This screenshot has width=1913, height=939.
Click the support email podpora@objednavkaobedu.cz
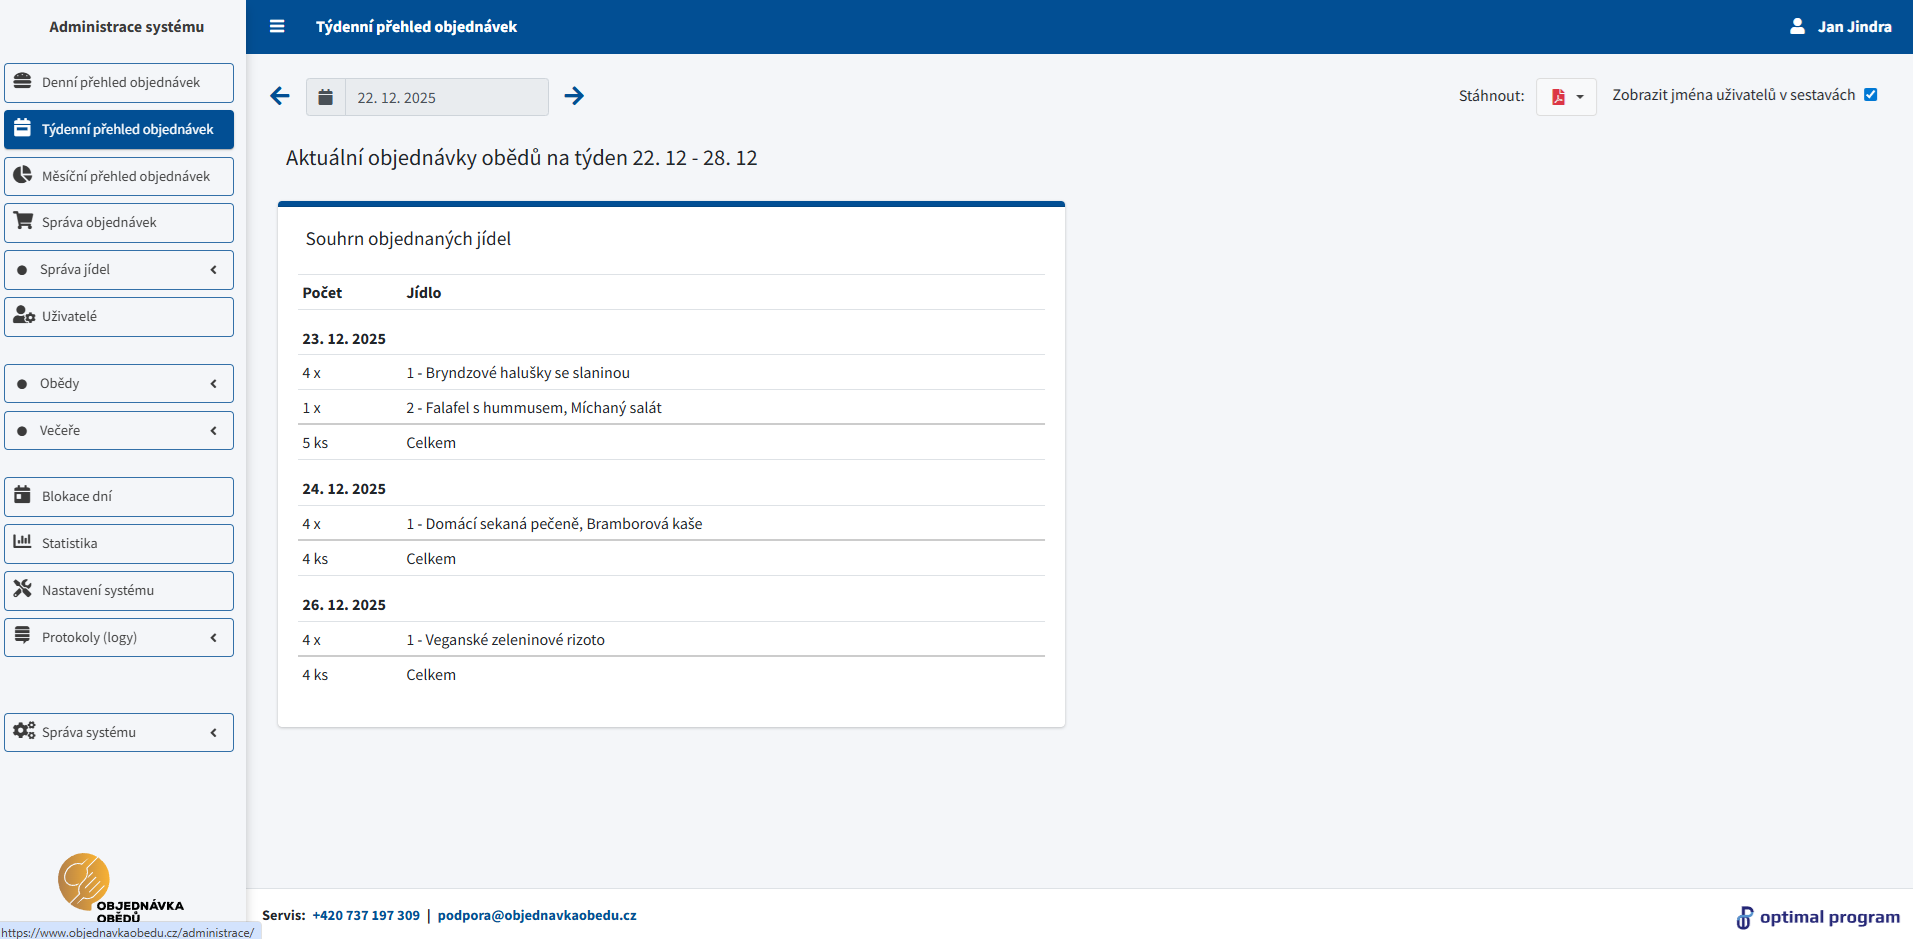[537, 915]
